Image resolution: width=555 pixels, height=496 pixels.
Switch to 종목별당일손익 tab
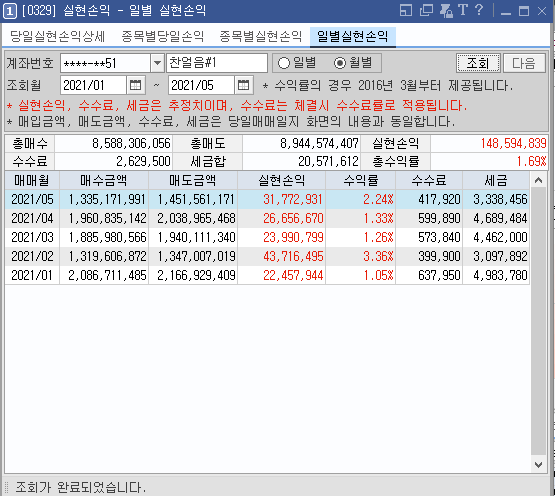coord(163,36)
